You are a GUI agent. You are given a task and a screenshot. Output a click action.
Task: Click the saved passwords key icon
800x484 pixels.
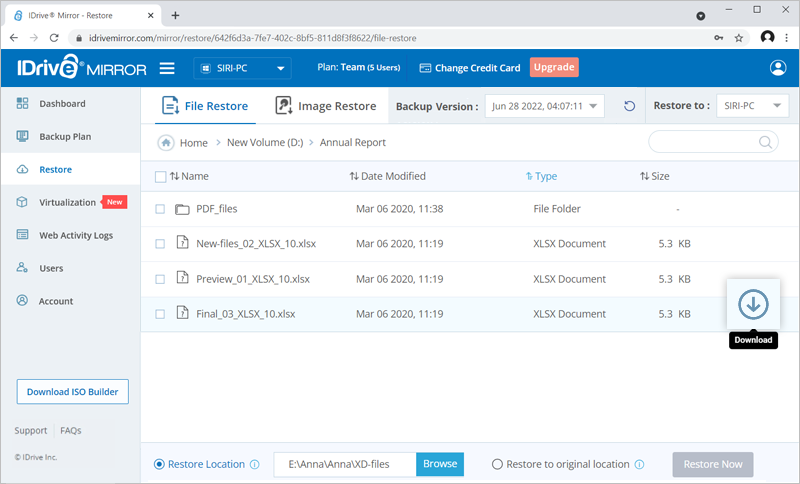tap(718, 38)
